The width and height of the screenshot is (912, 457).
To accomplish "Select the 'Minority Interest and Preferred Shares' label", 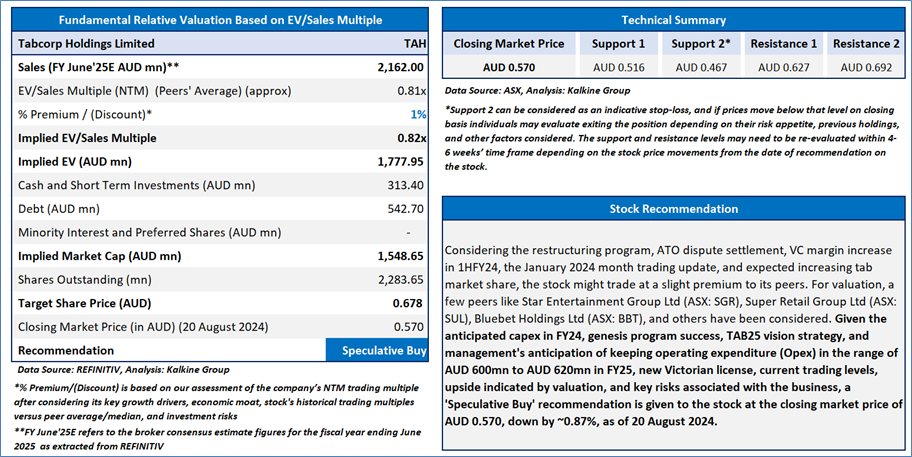I will tap(149, 233).
